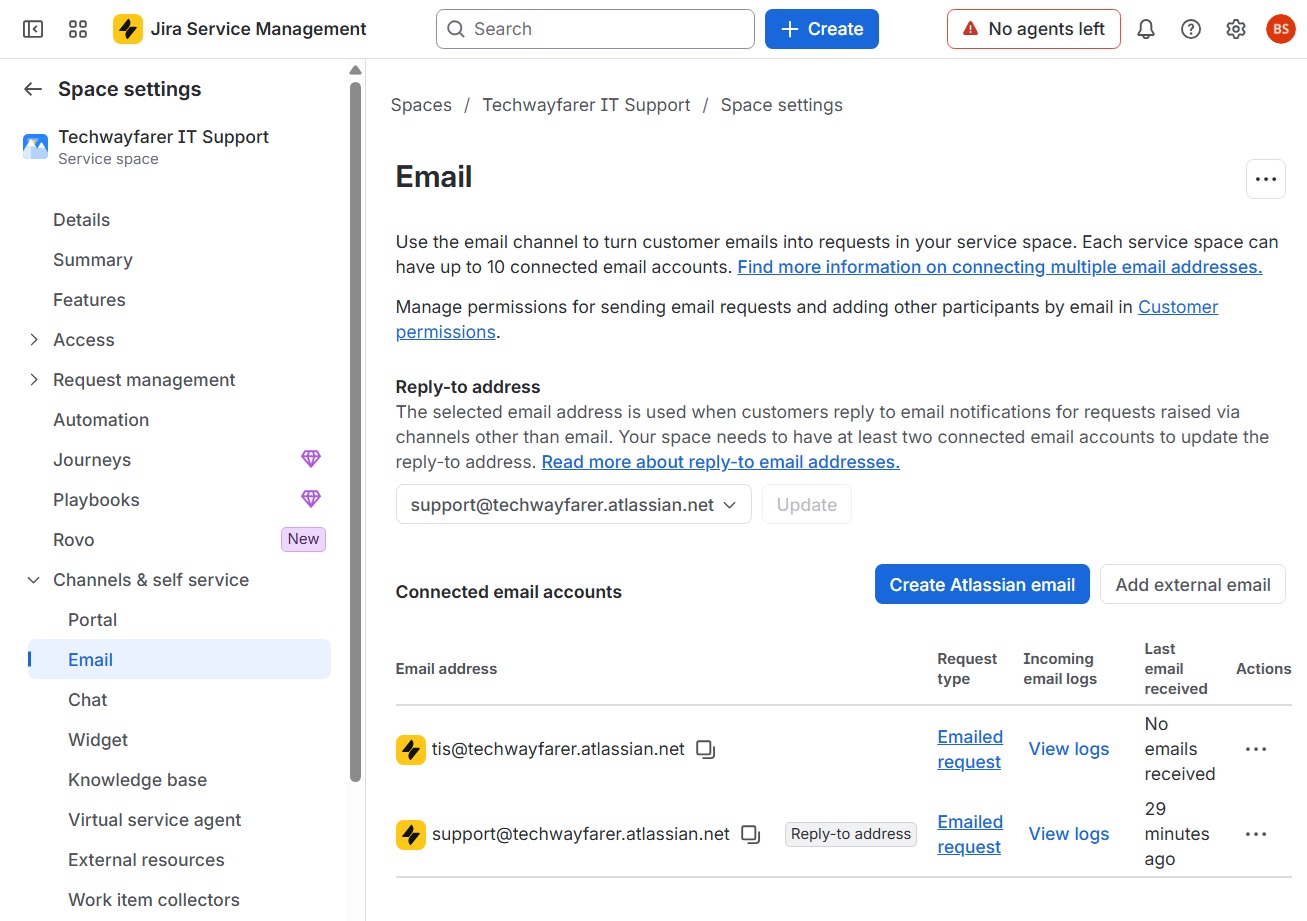This screenshot has height=921, width=1307.
Task: Open the BS profile avatar
Action: pos(1281,29)
